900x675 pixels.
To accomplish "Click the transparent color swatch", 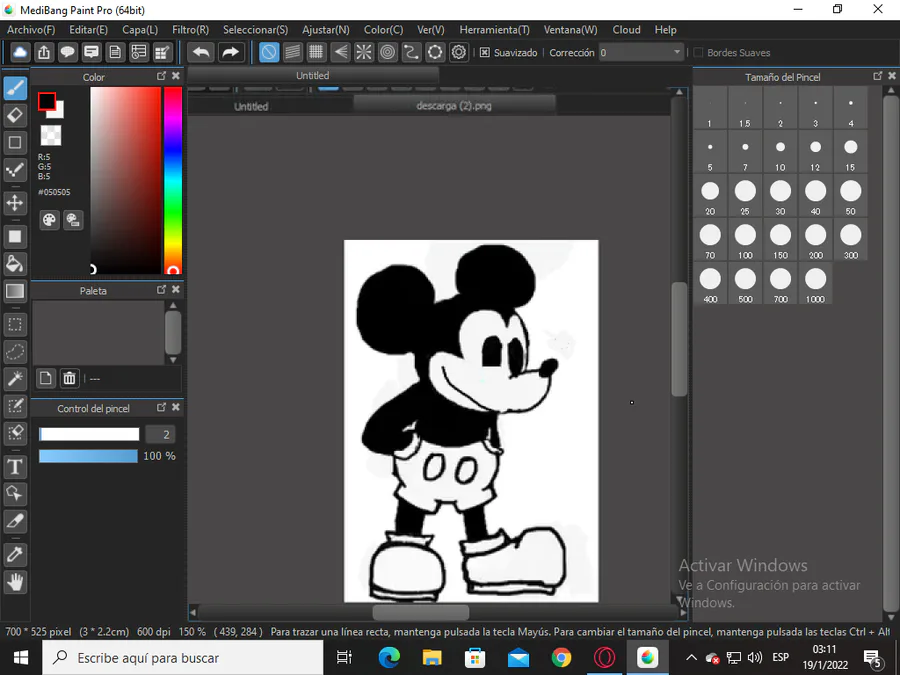I will [x=51, y=135].
